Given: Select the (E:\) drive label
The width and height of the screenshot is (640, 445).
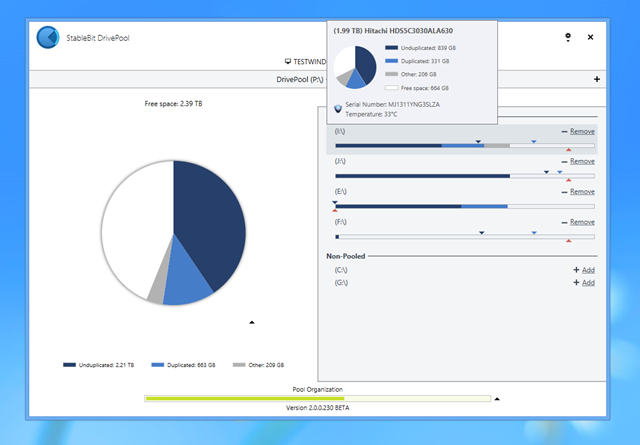Looking at the screenshot, I should coord(340,191).
